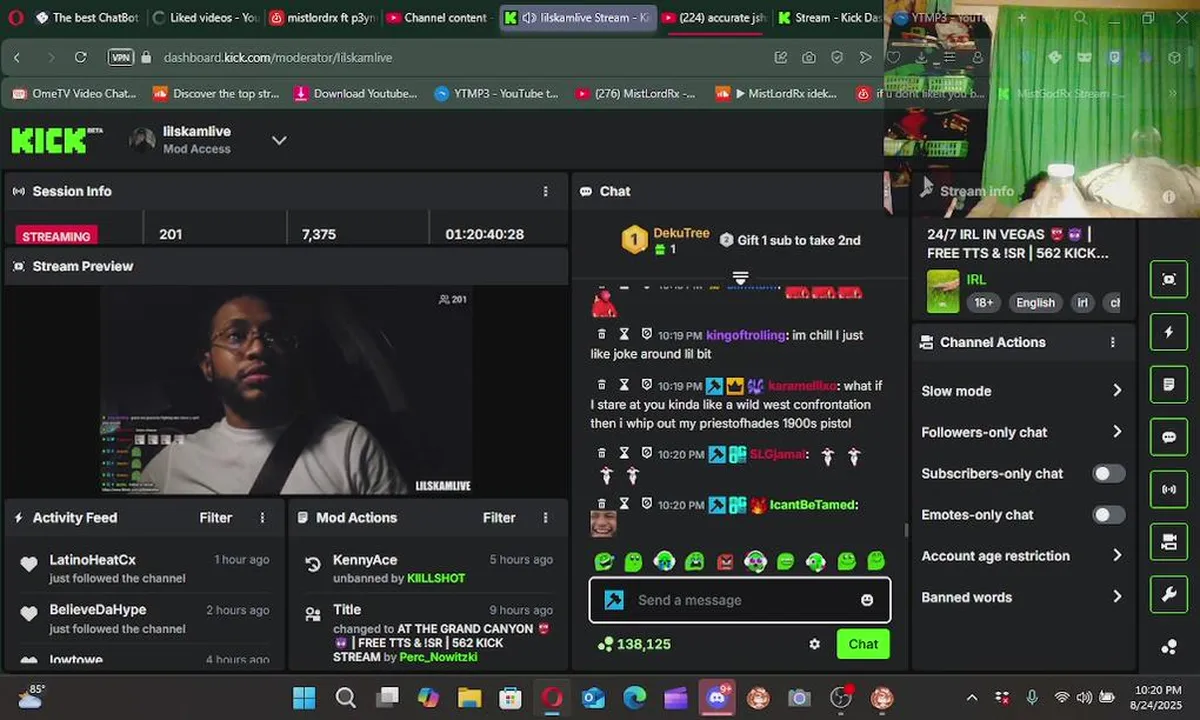The image size is (1200, 720).
Task: Expand the lilskamlive channel dropdown
Action: [x=279, y=140]
